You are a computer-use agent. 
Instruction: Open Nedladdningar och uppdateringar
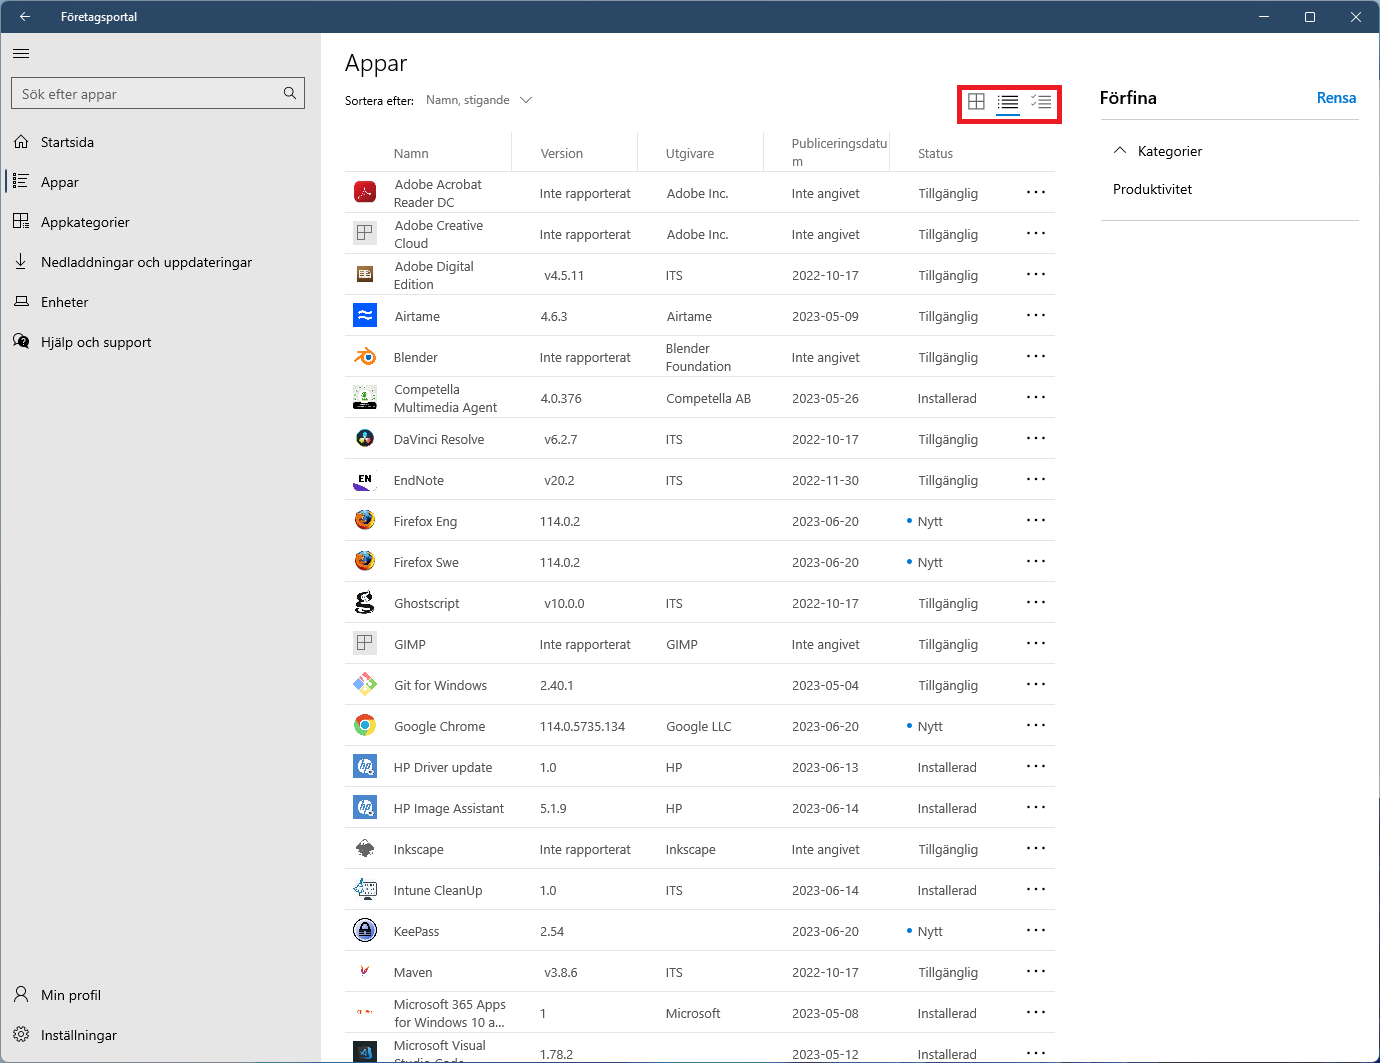click(x=160, y=262)
